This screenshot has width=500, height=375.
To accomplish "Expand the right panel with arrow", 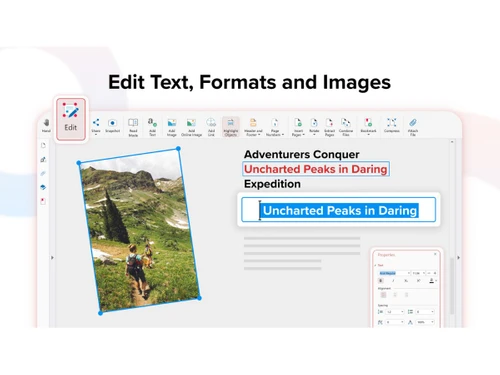I will tap(458, 258).
